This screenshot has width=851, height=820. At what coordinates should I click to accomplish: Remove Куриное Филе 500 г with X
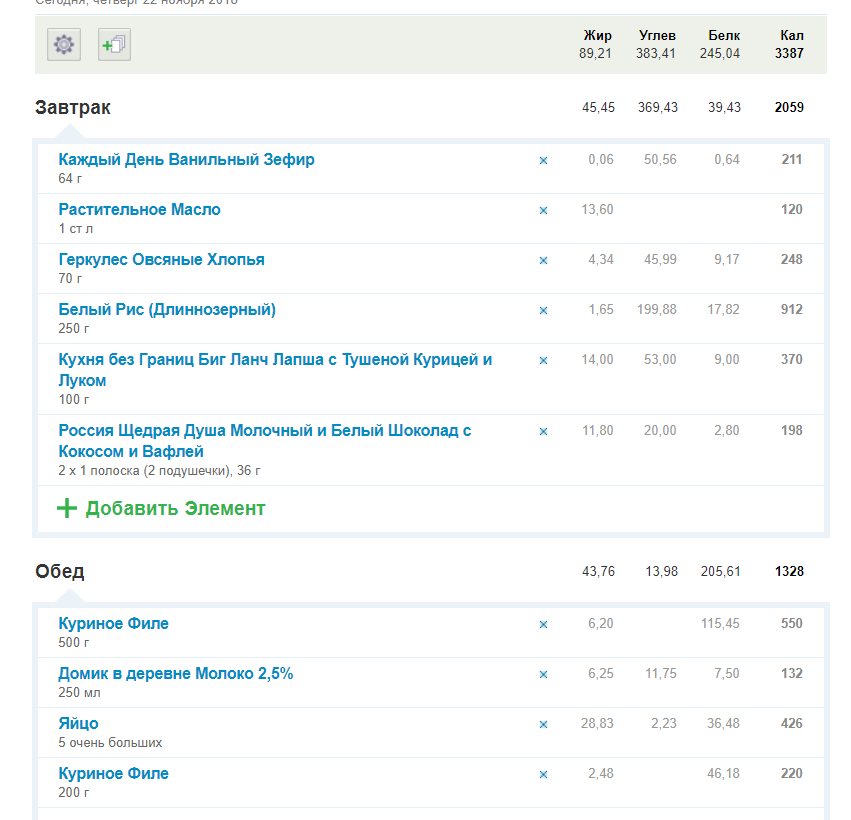543,624
